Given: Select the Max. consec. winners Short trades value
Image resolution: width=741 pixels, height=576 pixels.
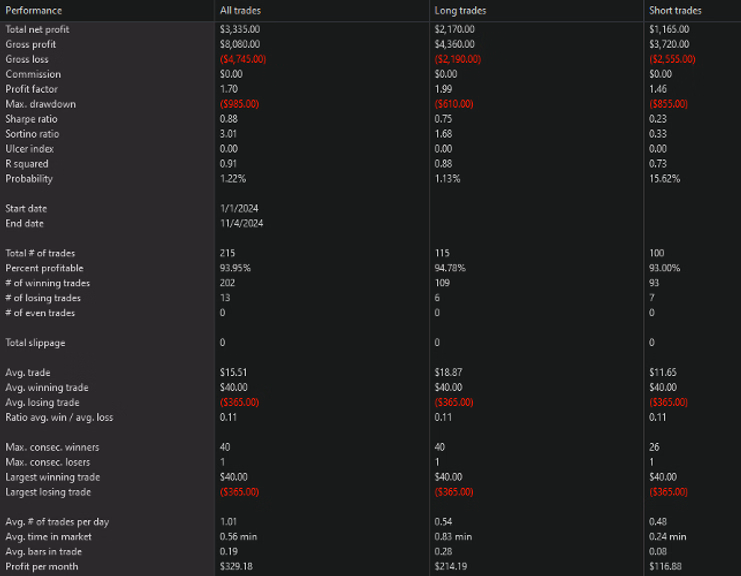Looking at the screenshot, I should click(655, 447).
